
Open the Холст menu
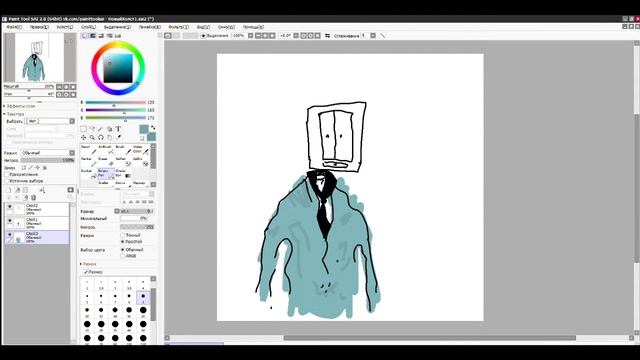click(64, 27)
